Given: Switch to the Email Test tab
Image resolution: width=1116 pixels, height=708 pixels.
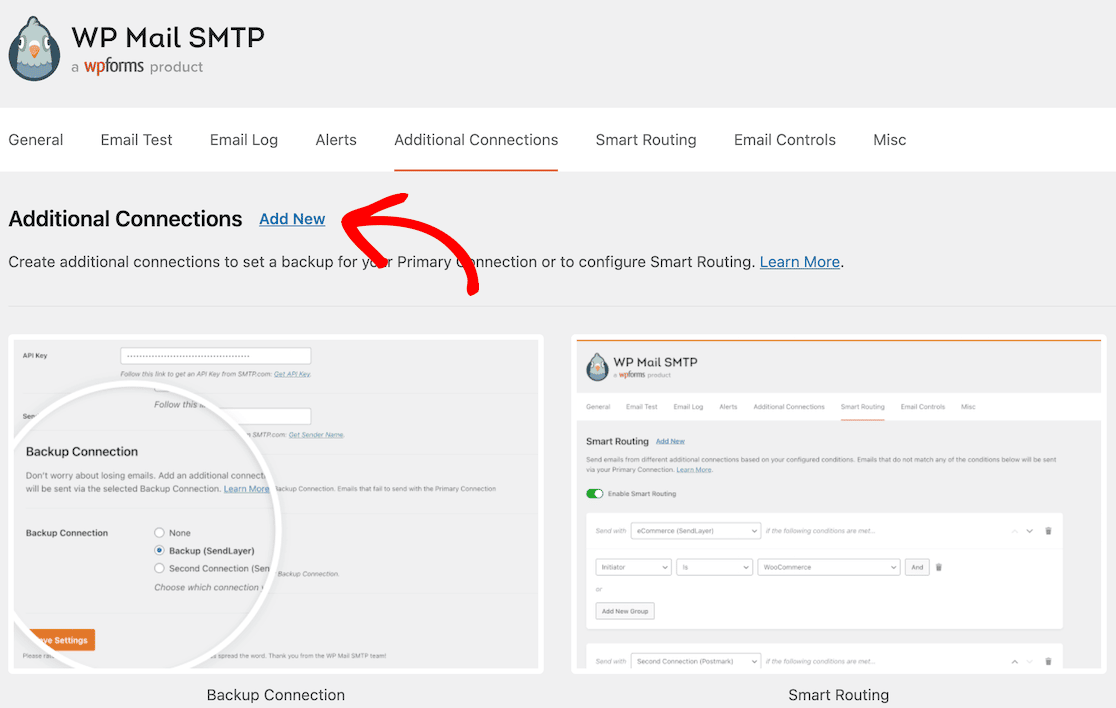Looking at the screenshot, I should pyautogui.click(x=137, y=140).
